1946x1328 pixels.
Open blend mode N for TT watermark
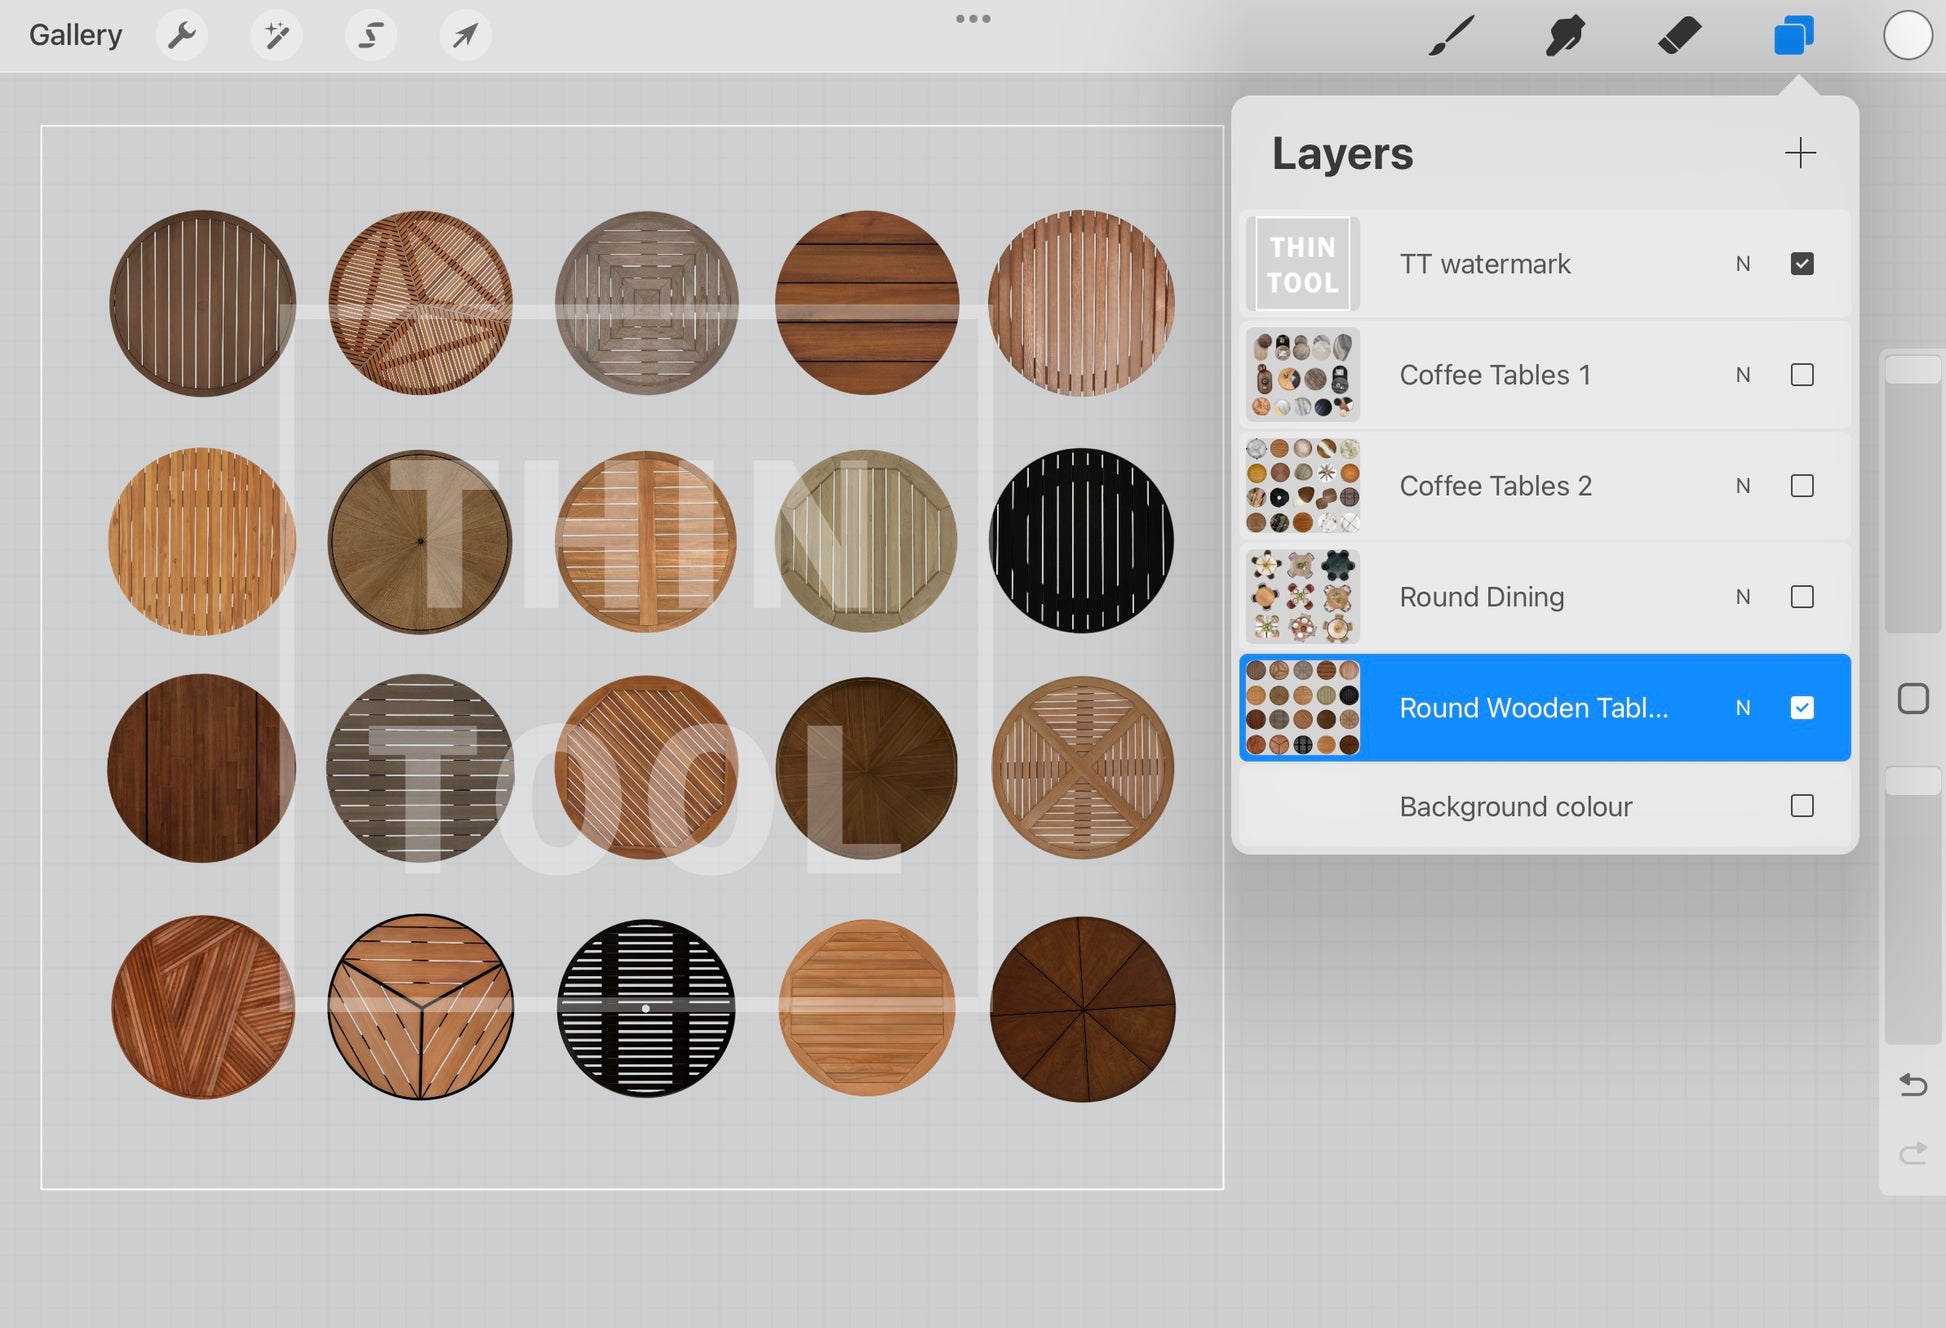click(1743, 264)
